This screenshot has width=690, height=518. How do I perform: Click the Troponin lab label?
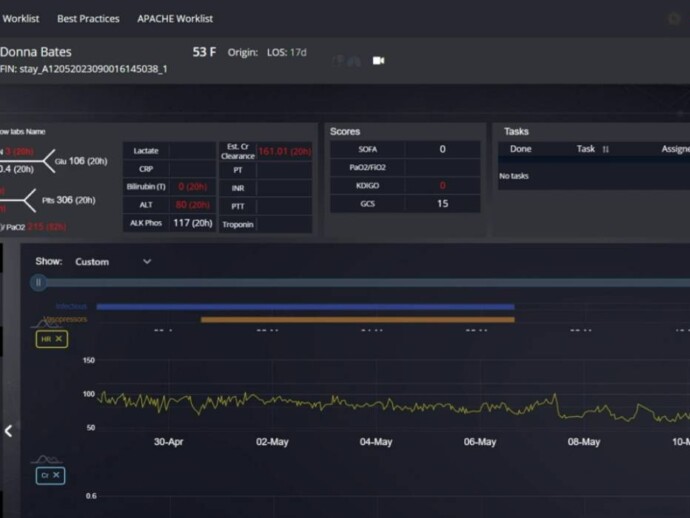tap(238, 224)
